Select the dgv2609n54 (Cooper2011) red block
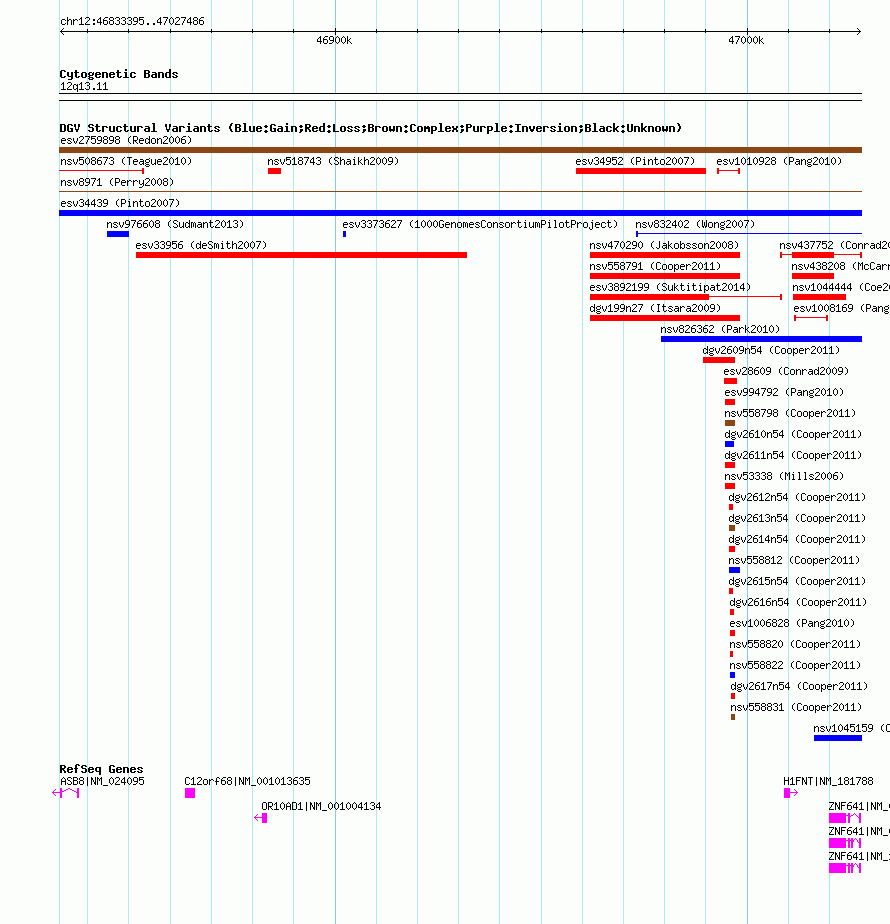 (719, 360)
